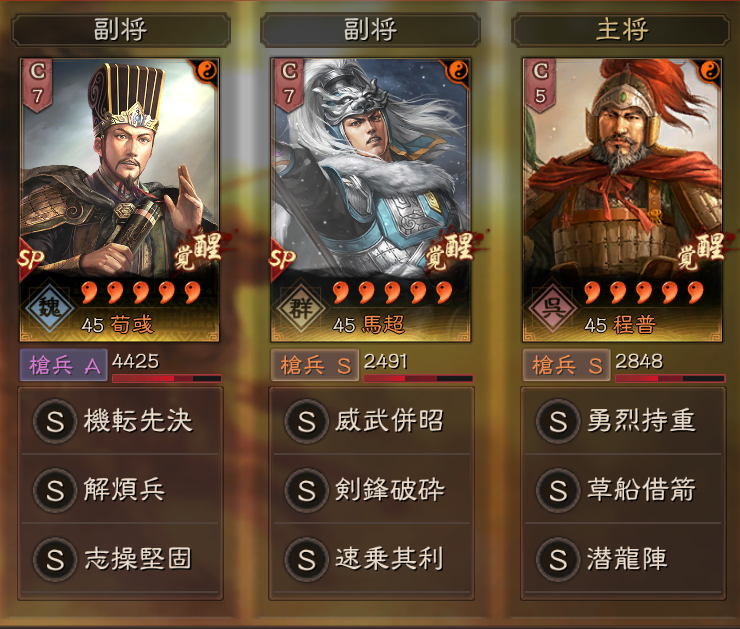The image size is (740, 629).
Task: Select the S rank icon beside 潜龍陣
Action: click(558, 559)
